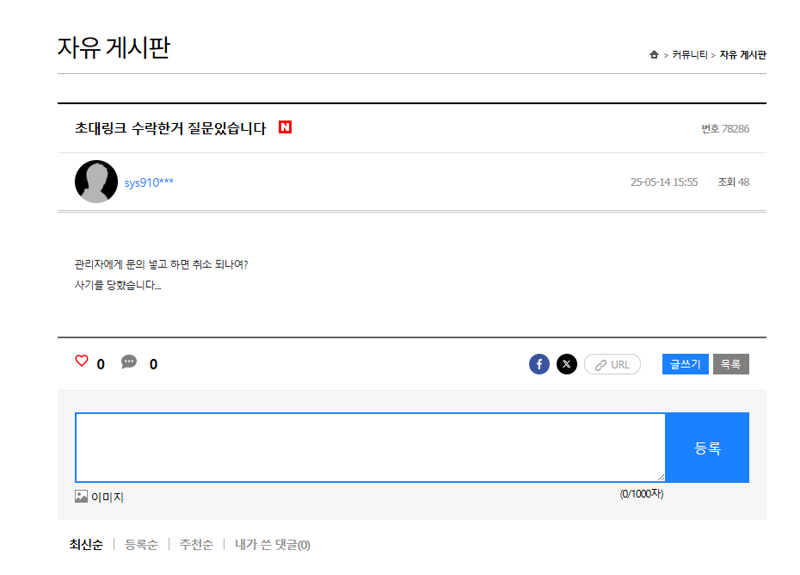
Task: Sort comments by 추천순
Action: click(x=196, y=544)
